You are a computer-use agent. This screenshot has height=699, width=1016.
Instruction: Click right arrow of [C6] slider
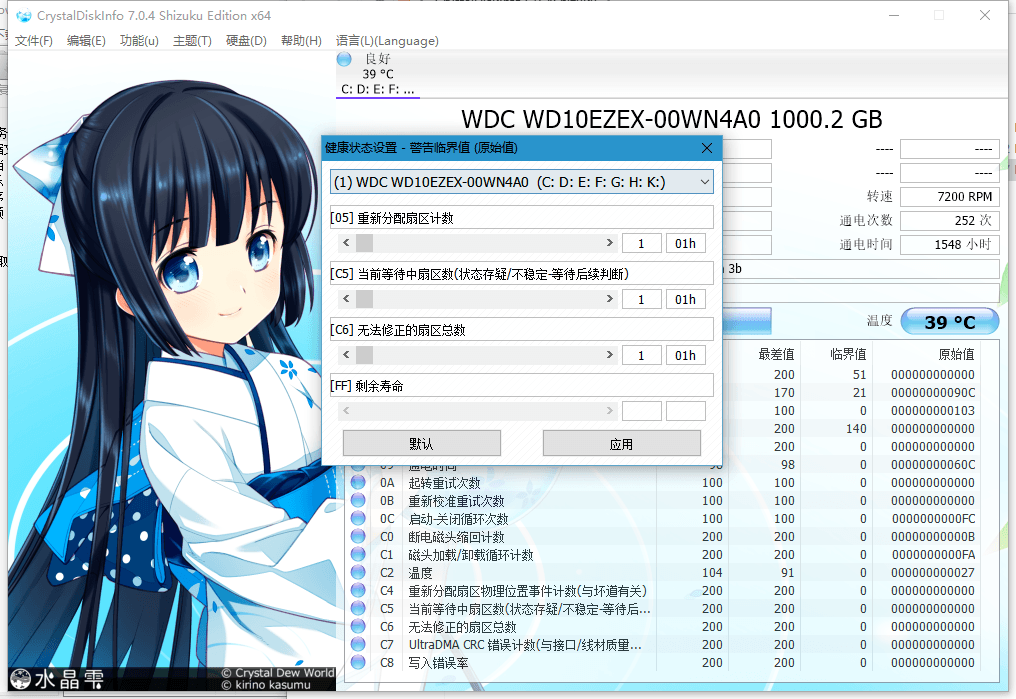click(609, 355)
